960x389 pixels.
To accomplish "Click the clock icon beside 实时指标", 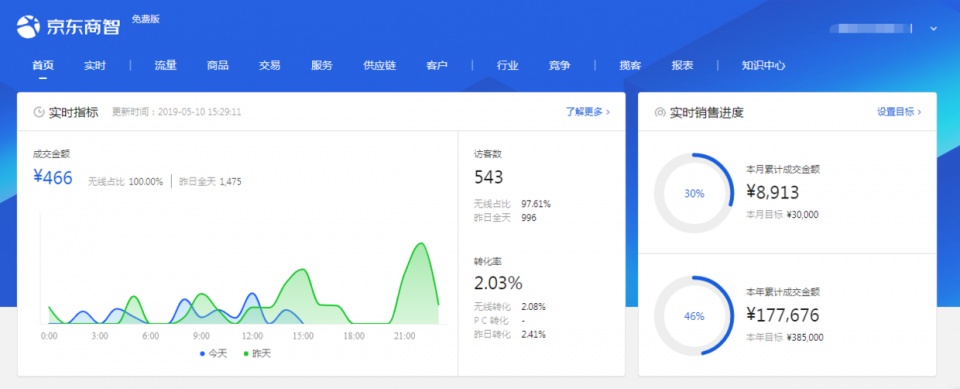I will click(39, 112).
